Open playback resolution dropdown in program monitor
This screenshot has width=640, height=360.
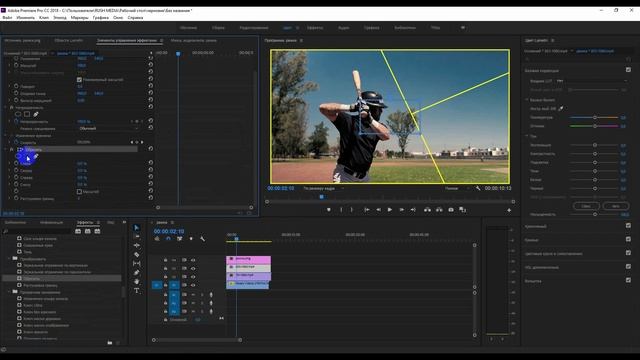(x=456, y=189)
